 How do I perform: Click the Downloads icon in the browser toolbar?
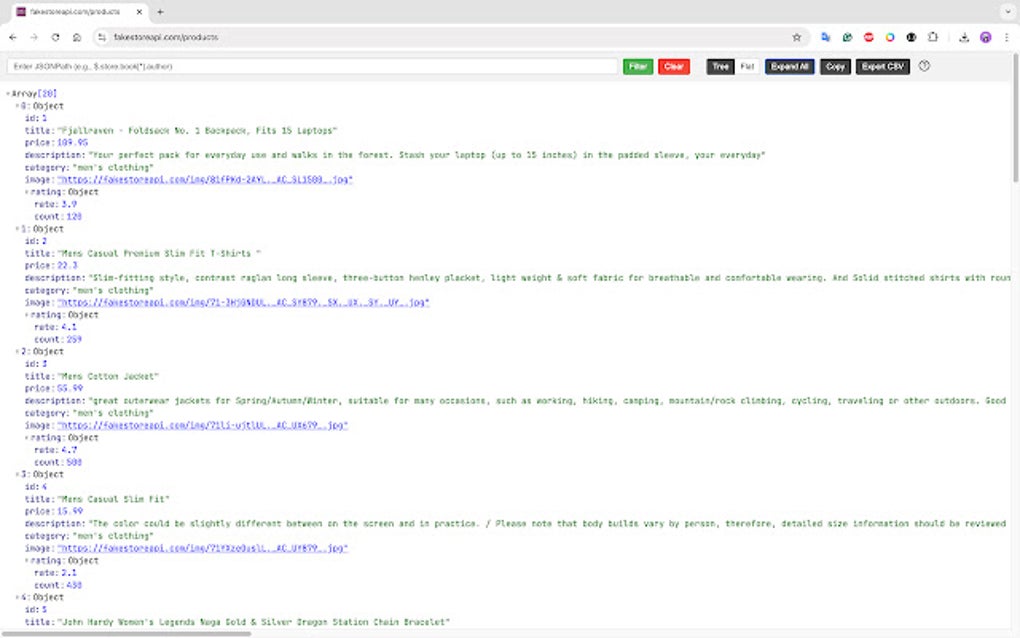point(963,37)
